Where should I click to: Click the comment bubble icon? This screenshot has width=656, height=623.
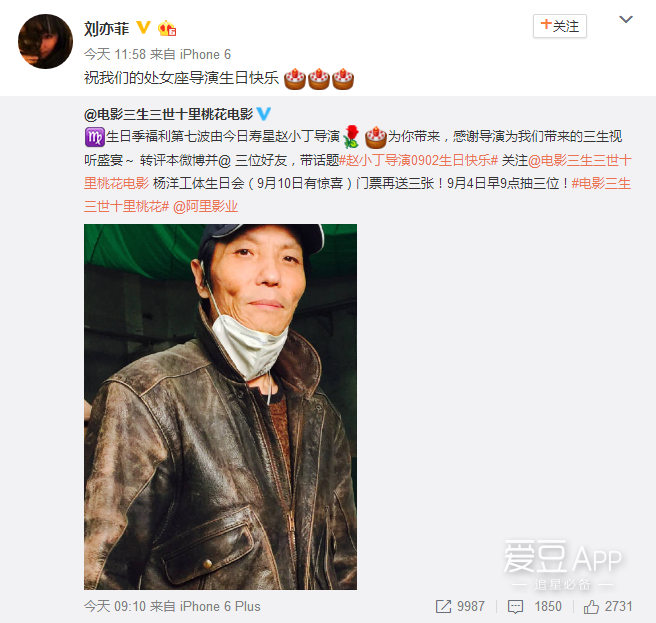click(515, 607)
